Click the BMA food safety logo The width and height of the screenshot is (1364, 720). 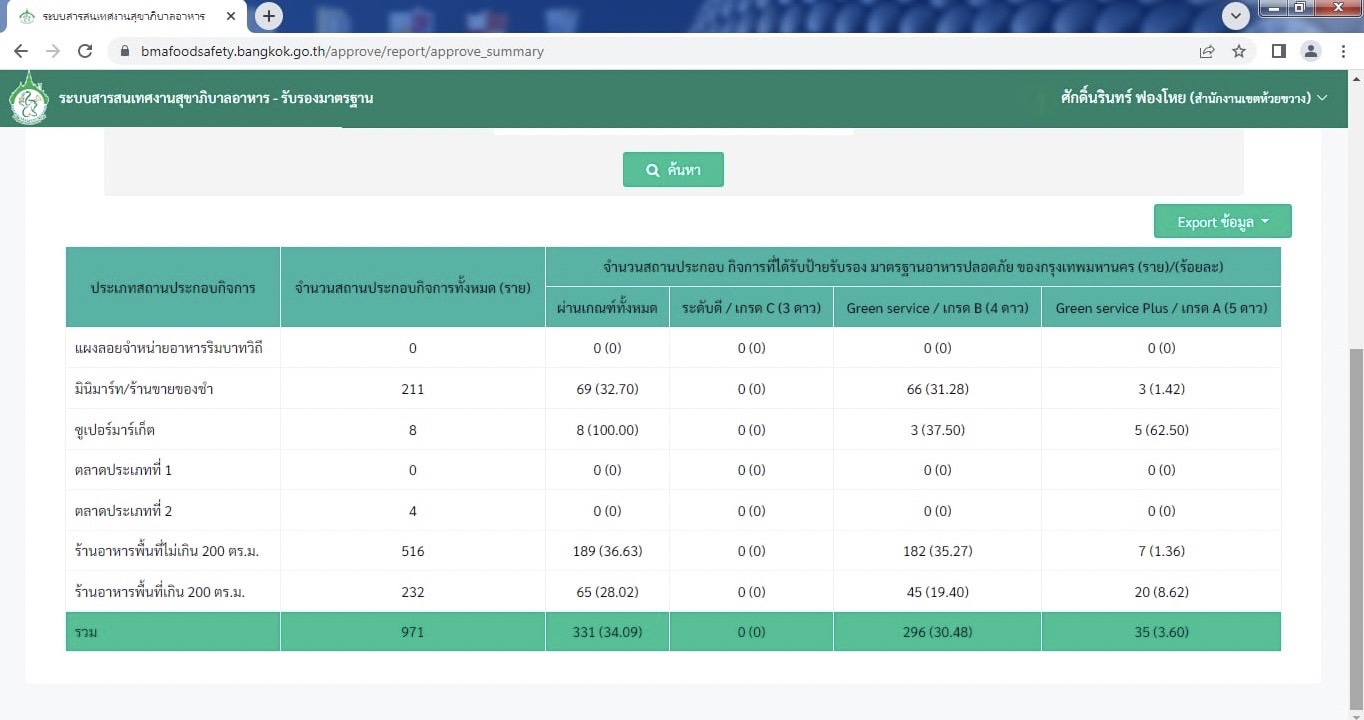28,98
